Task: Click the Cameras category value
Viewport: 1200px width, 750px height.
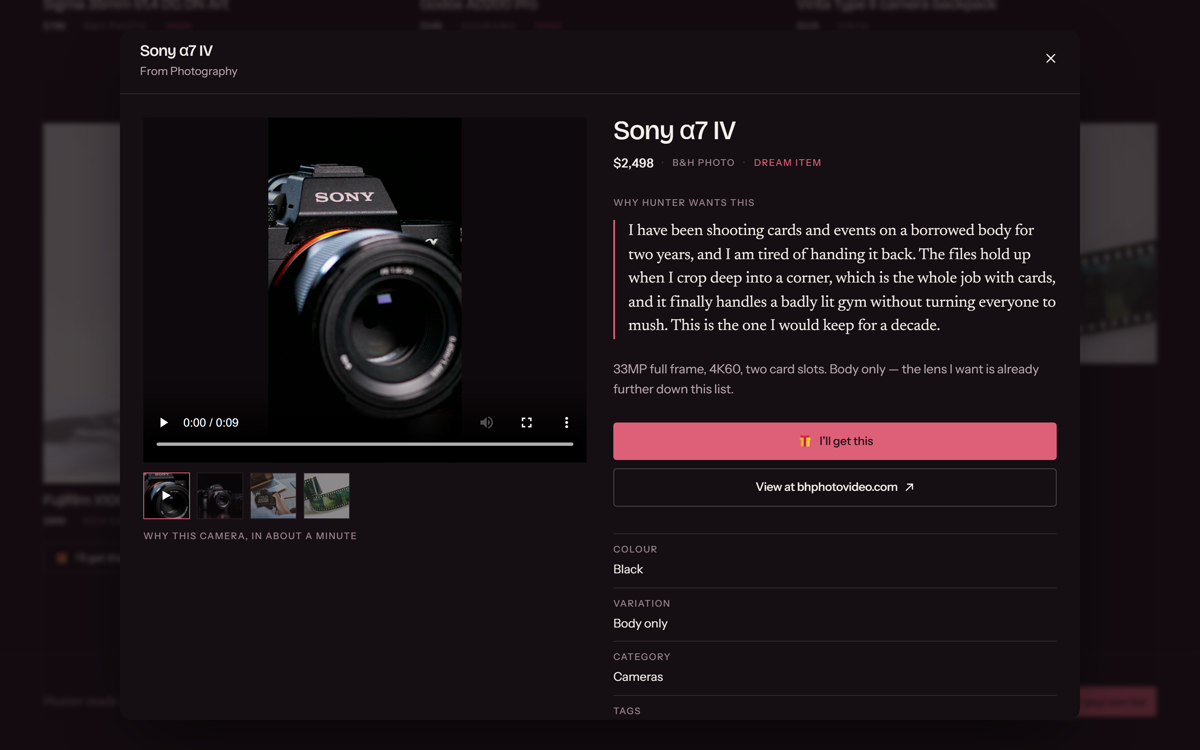Action: [x=638, y=677]
